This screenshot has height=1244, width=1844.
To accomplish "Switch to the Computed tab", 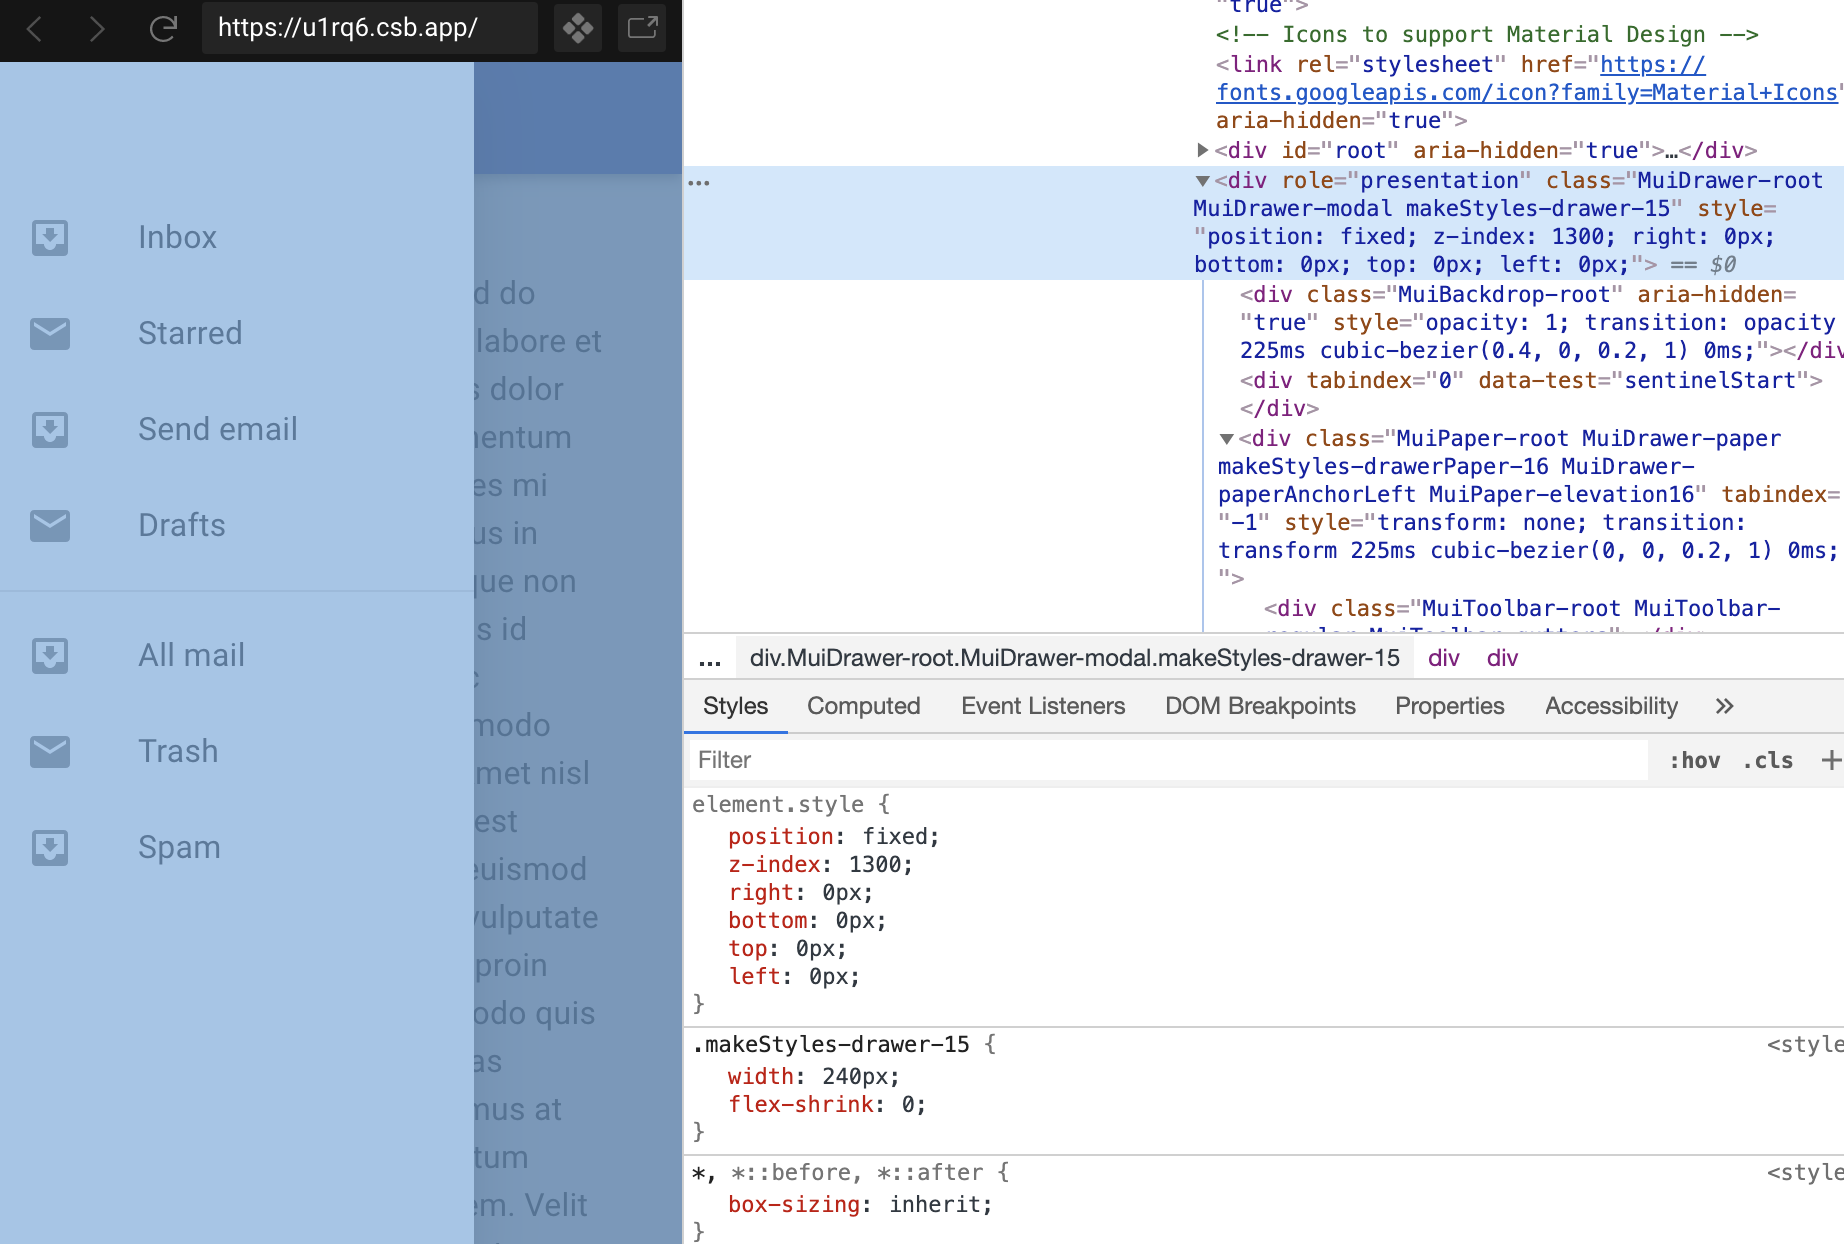I will coord(863,706).
